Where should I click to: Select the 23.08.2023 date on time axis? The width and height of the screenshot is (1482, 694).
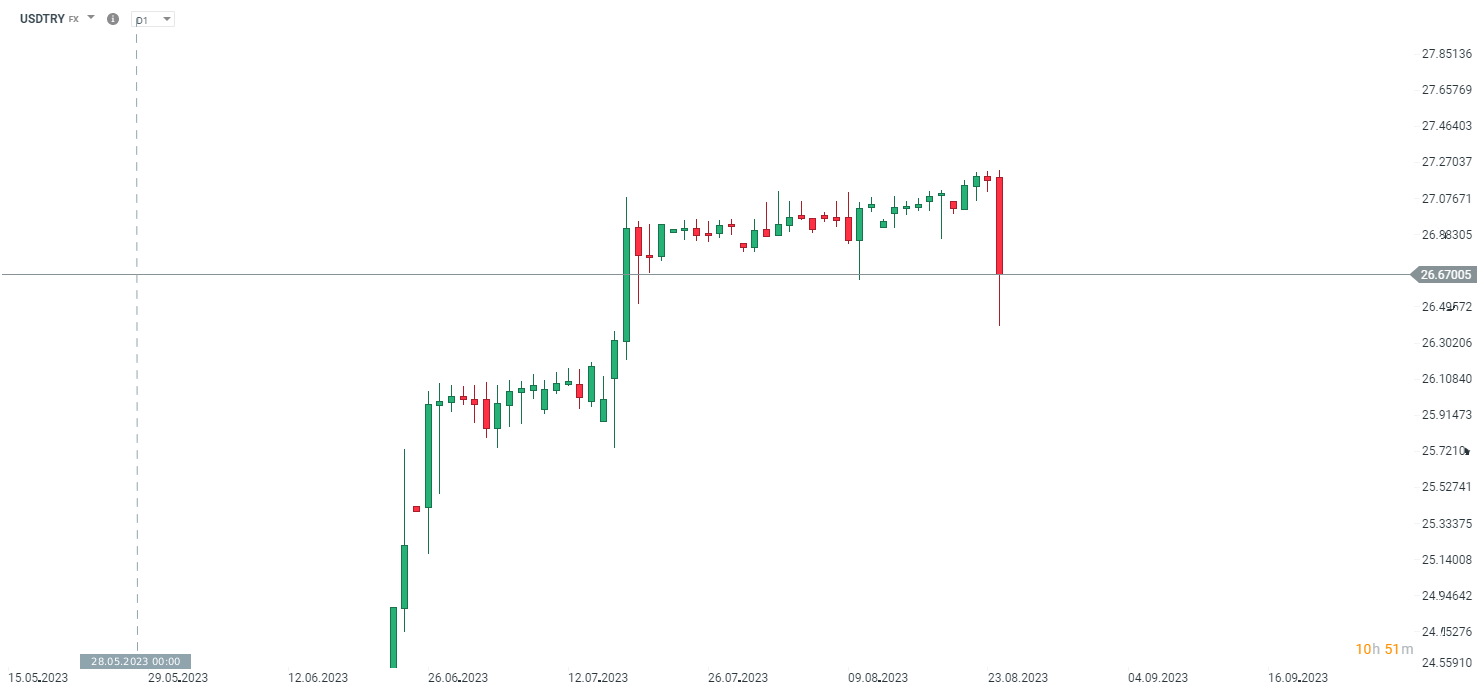1018,678
